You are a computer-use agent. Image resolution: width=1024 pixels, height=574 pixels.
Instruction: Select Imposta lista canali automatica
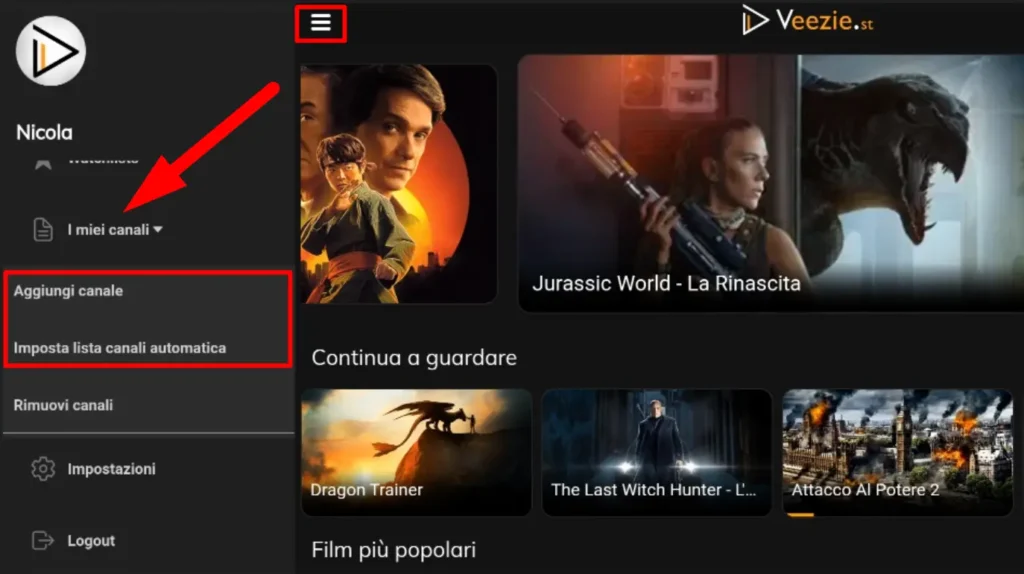click(x=120, y=348)
